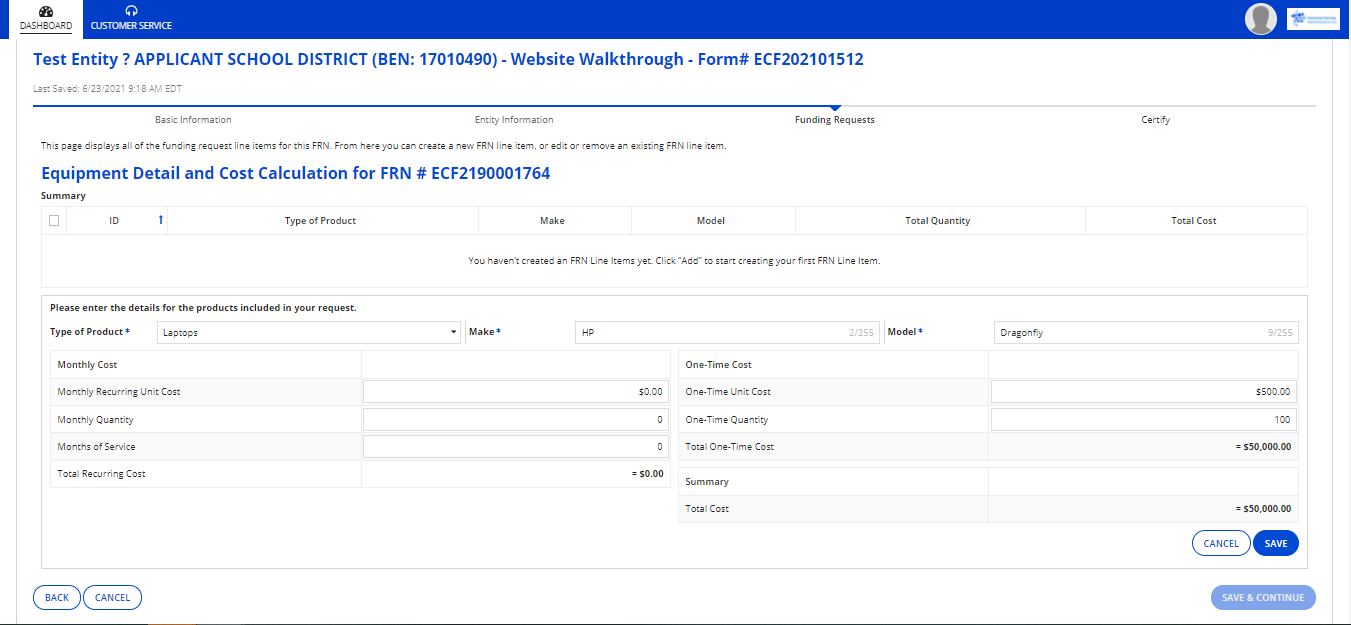The height and width of the screenshot is (625, 1351).
Task: Go to the Basic Information step
Action: point(193,120)
